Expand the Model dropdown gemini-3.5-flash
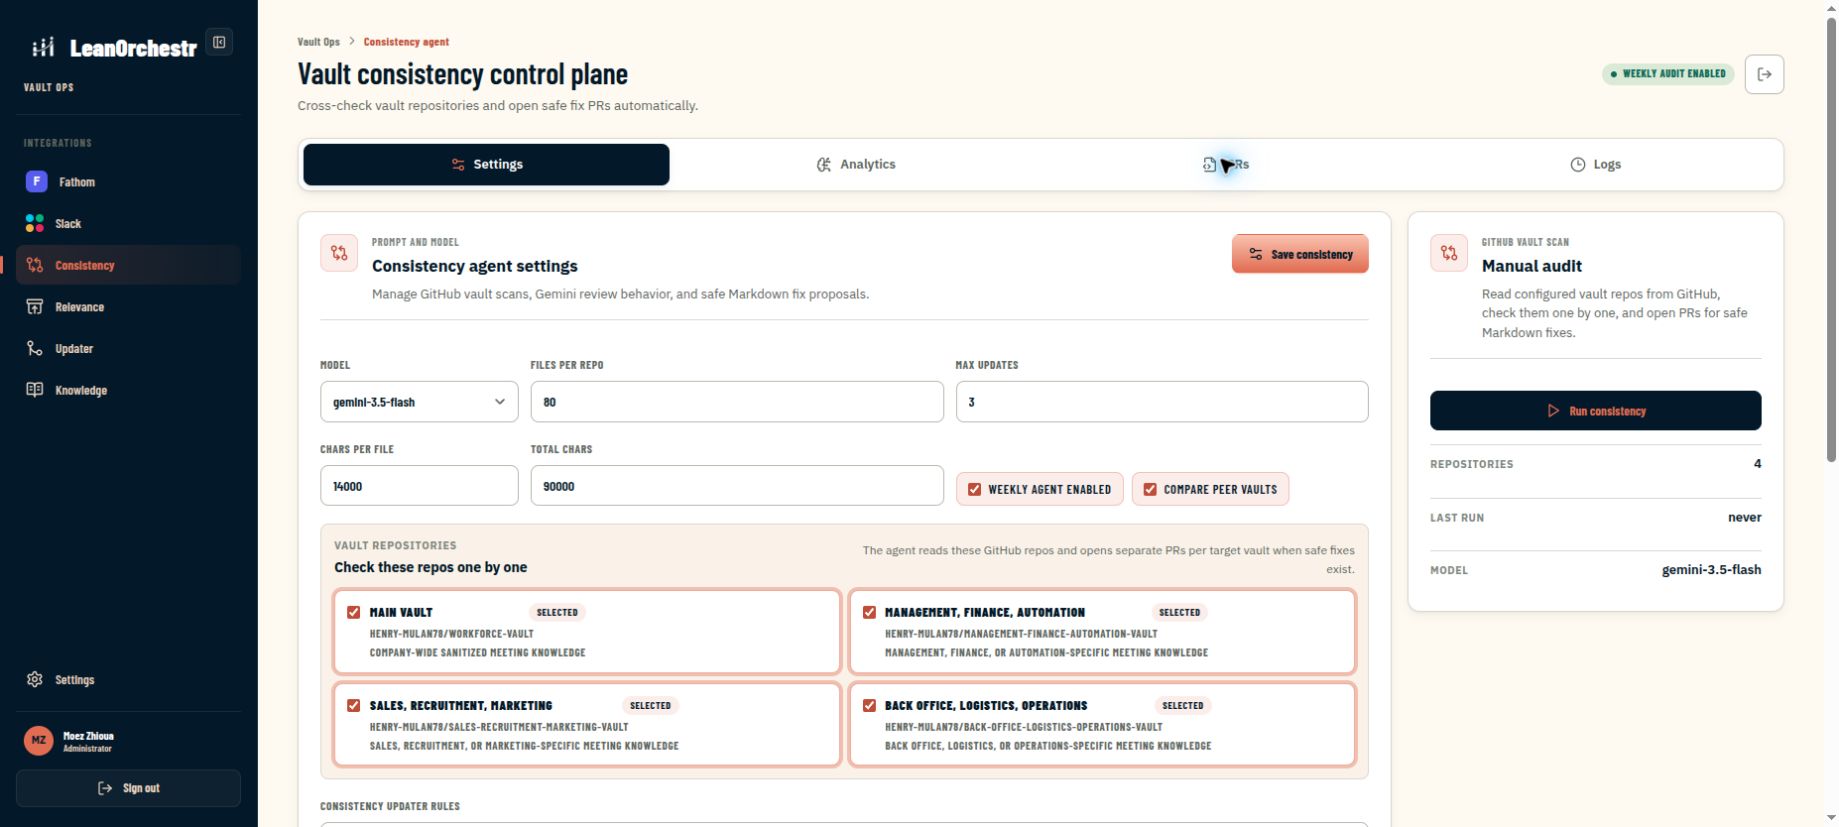 [x=419, y=402]
